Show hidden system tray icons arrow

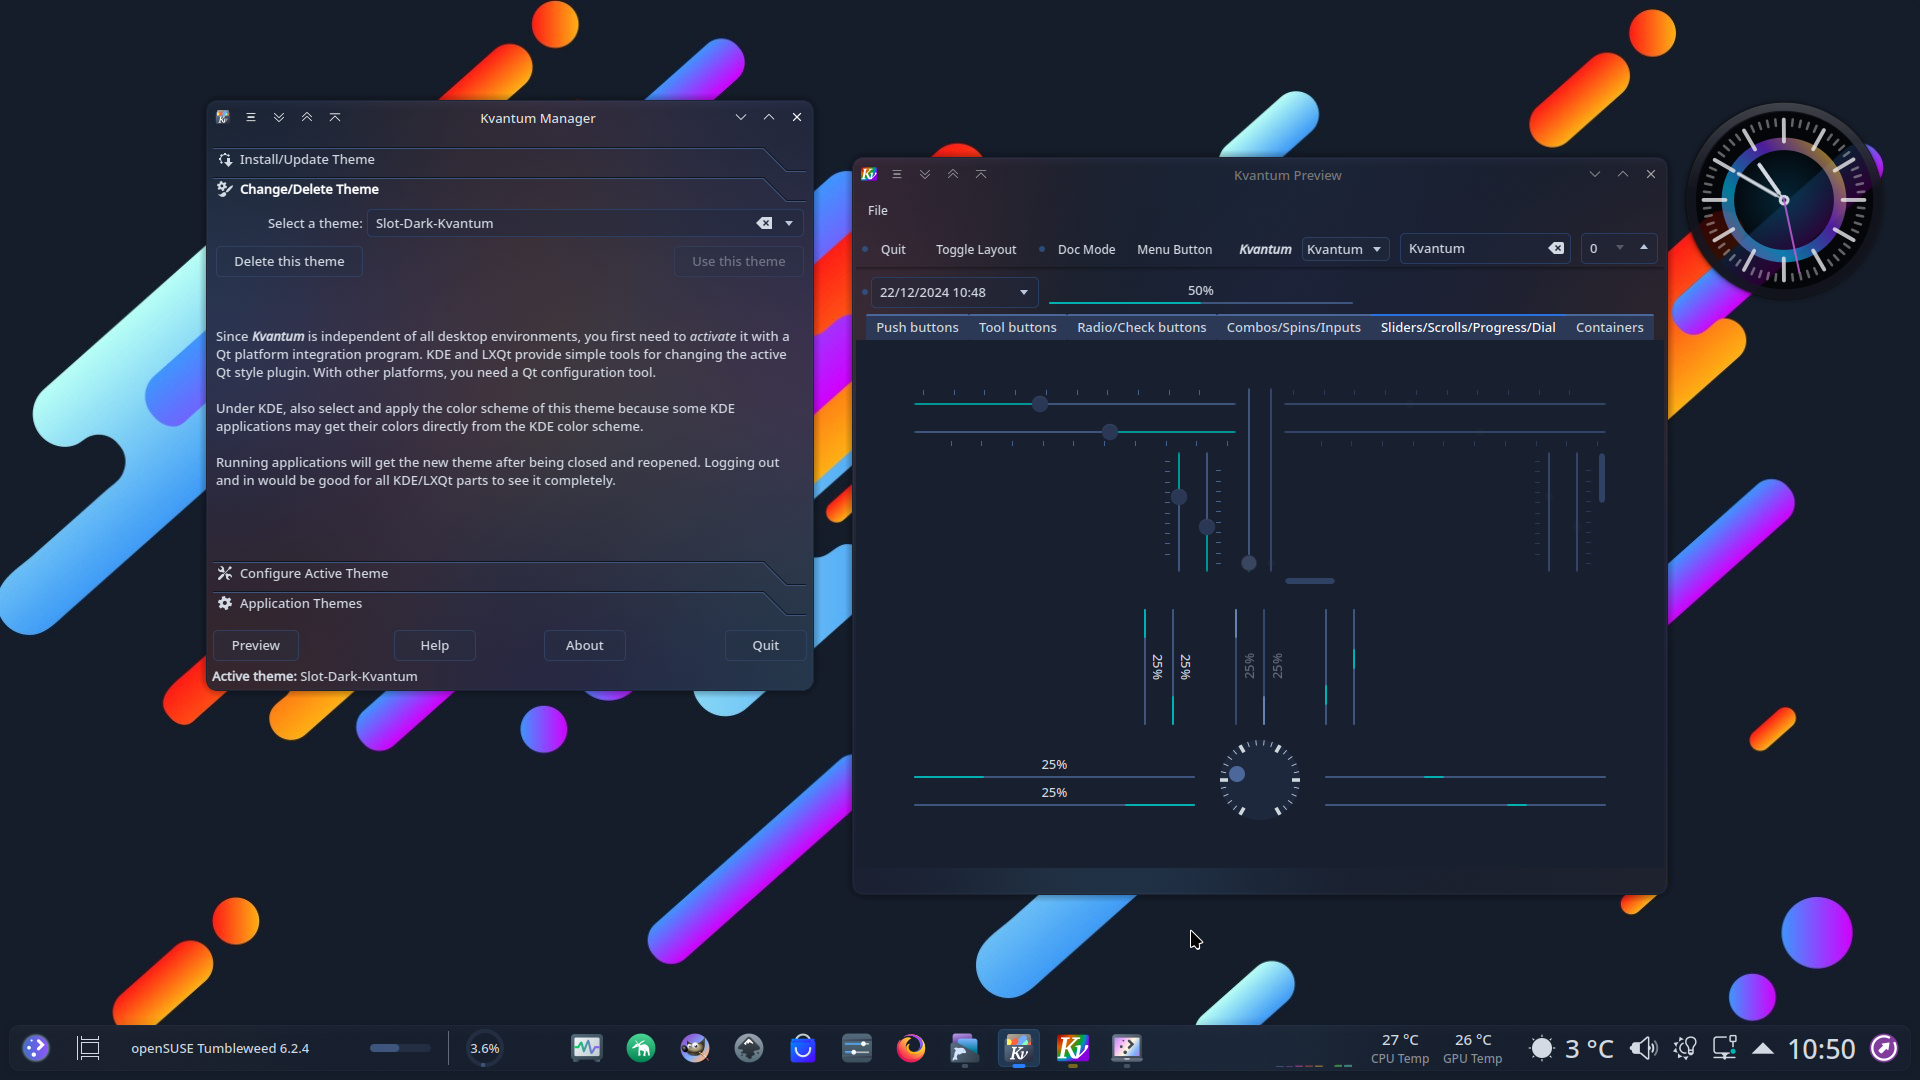pos(1763,1048)
